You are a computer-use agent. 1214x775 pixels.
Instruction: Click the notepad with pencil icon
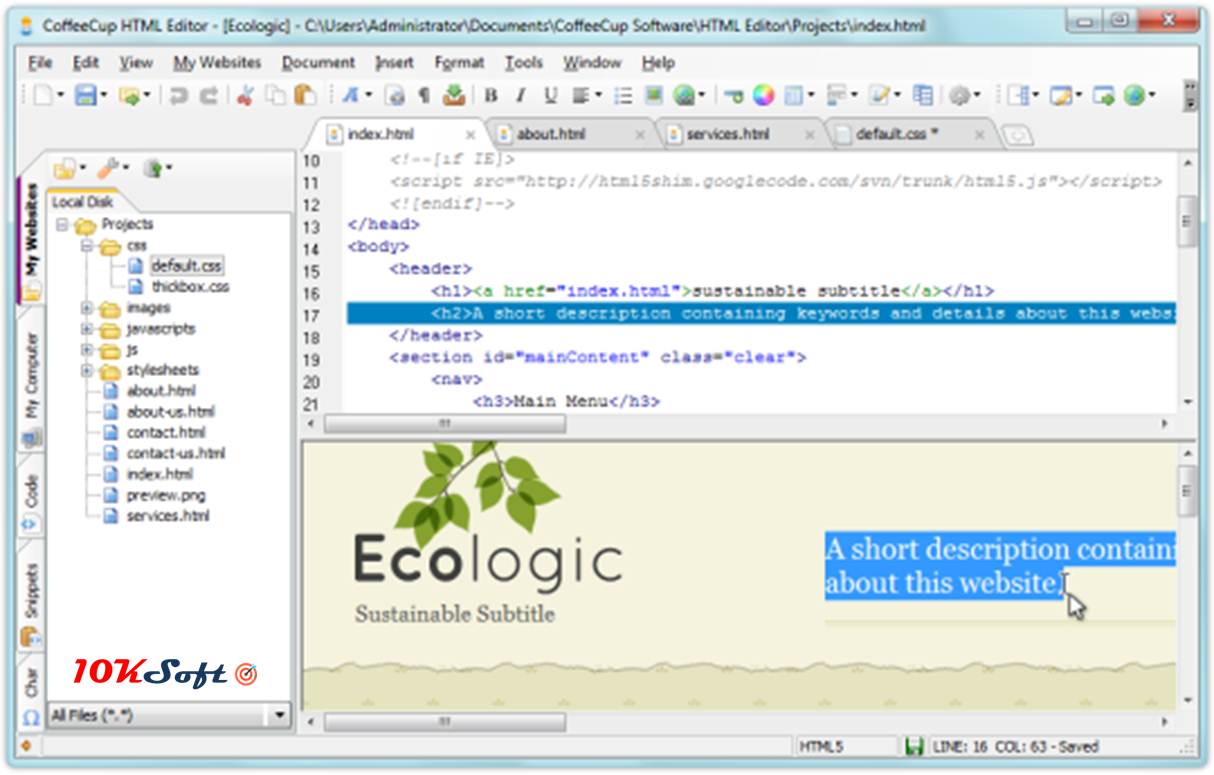879,95
